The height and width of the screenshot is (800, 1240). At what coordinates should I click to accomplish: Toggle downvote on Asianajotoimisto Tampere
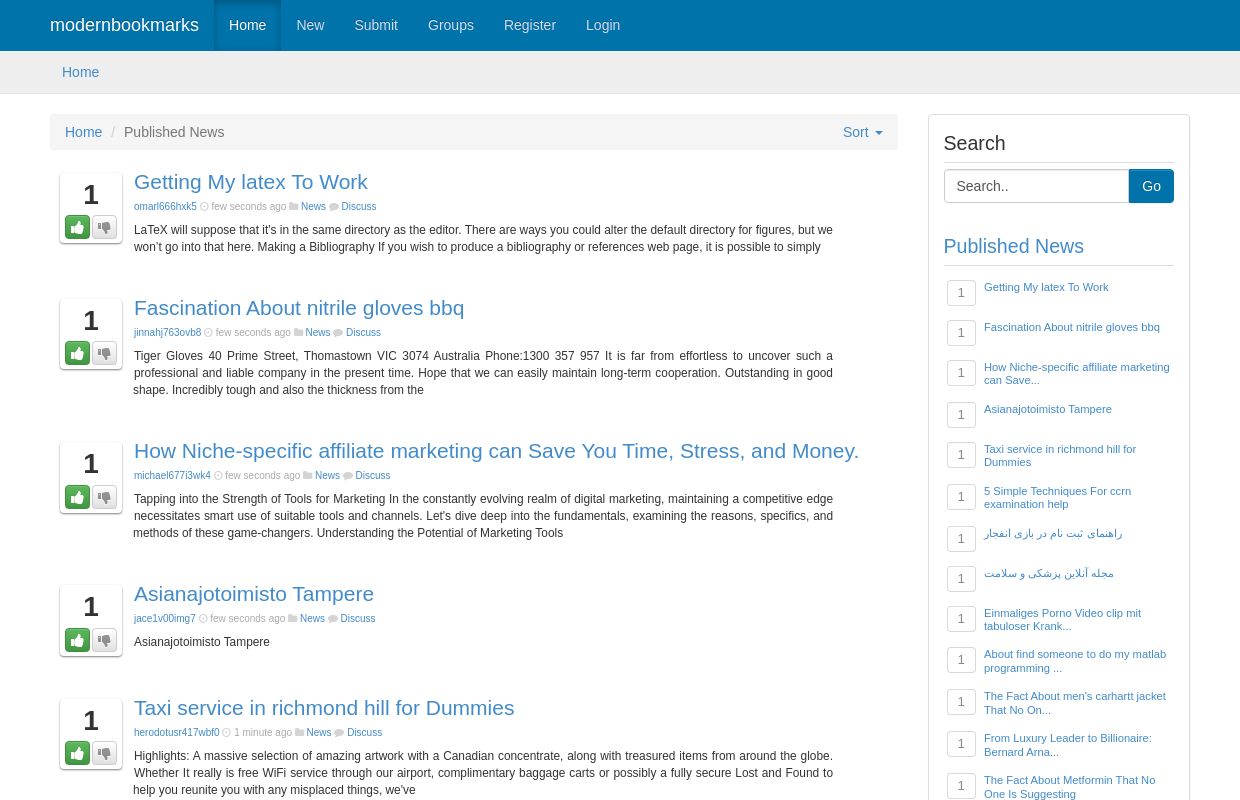tap(104, 640)
